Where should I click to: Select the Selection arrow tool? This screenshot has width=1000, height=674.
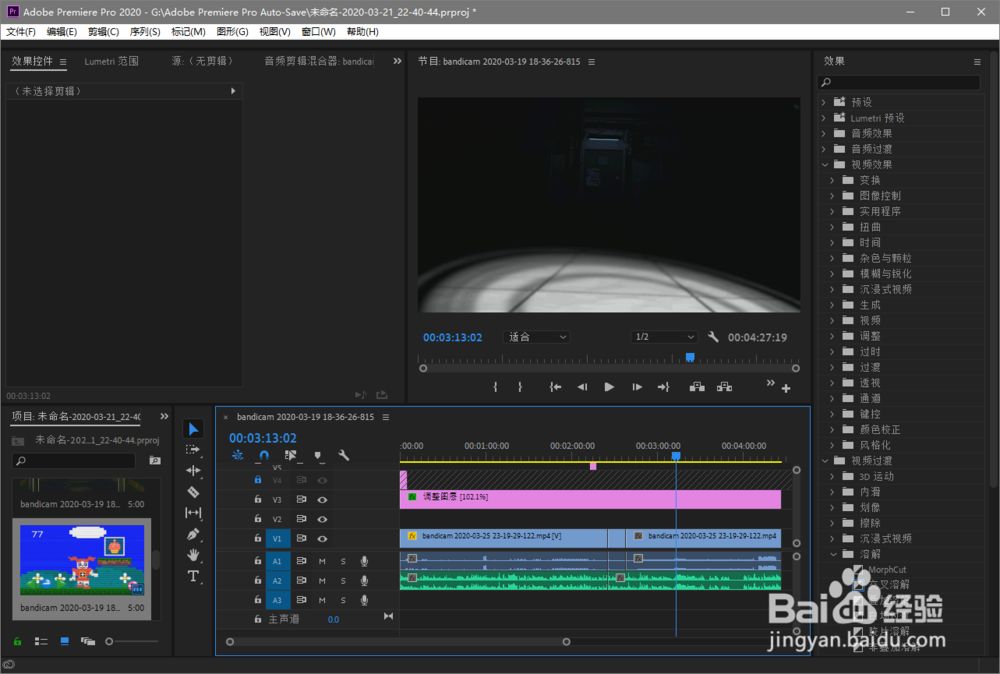tap(193, 429)
